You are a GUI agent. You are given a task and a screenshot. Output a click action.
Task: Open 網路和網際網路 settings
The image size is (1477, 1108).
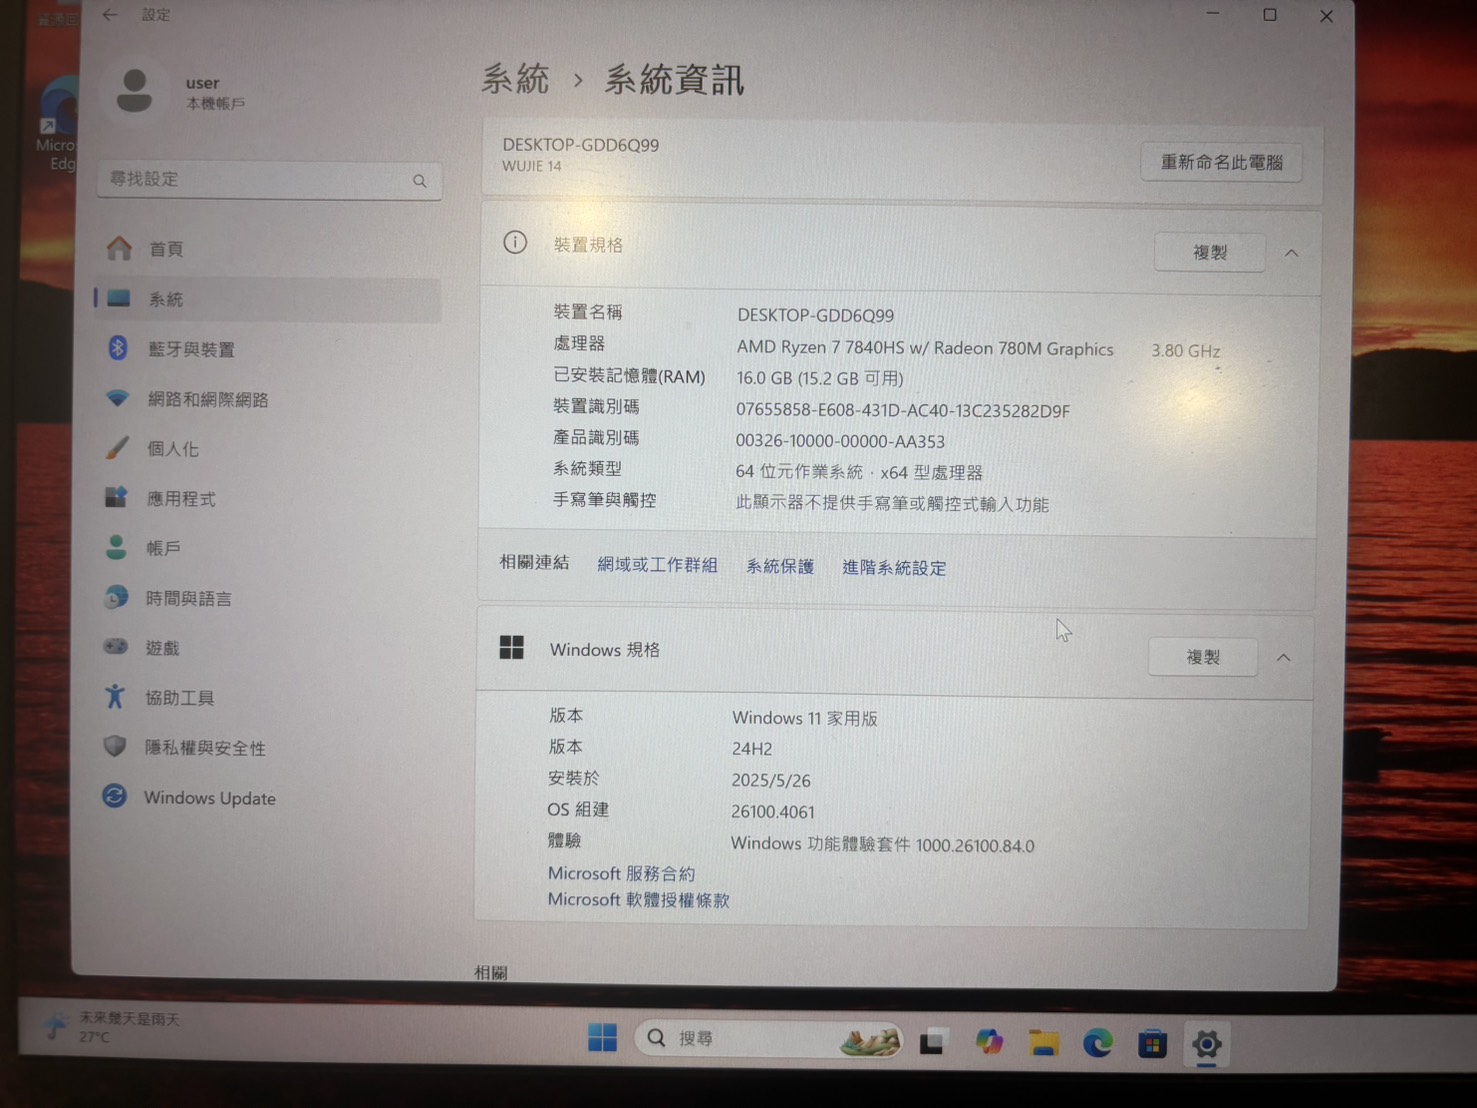(267, 399)
